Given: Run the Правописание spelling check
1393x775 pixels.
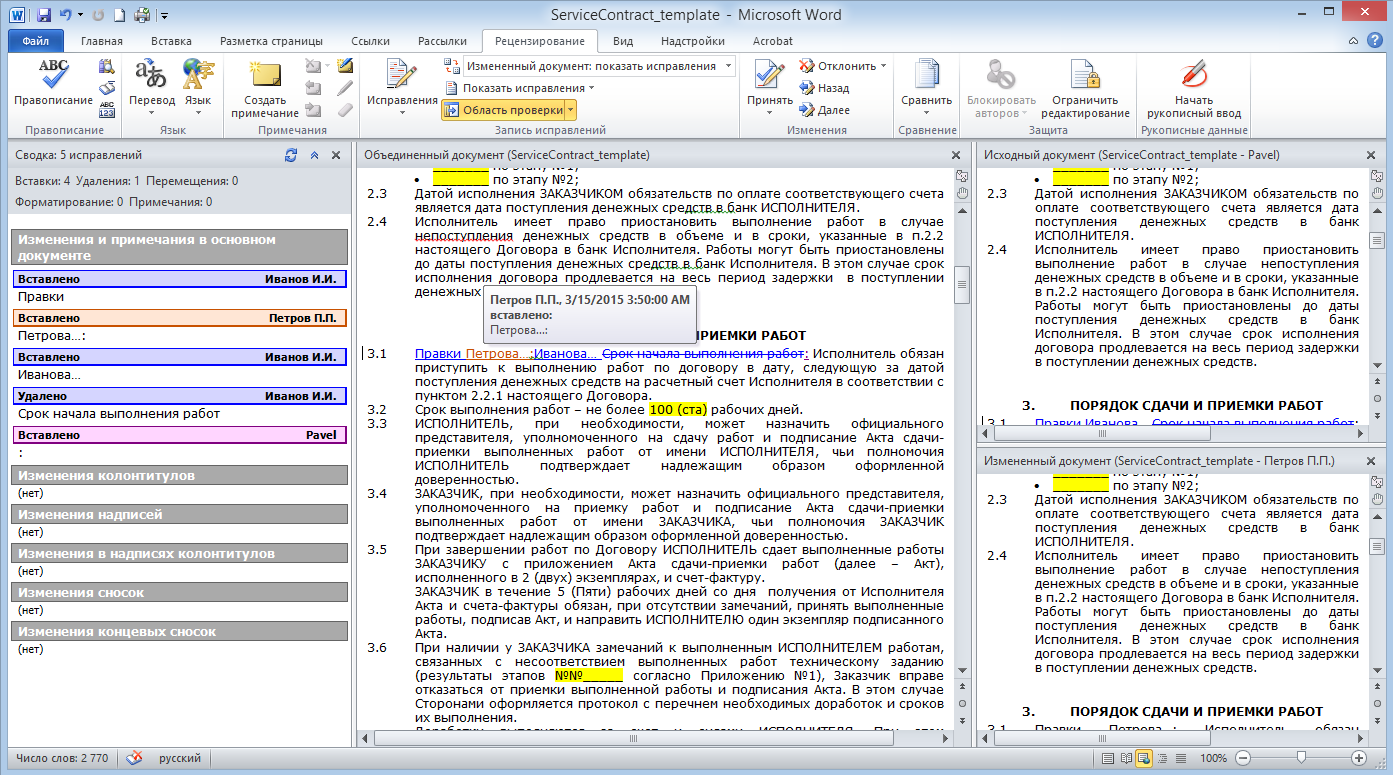Looking at the screenshot, I should coord(53,83).
